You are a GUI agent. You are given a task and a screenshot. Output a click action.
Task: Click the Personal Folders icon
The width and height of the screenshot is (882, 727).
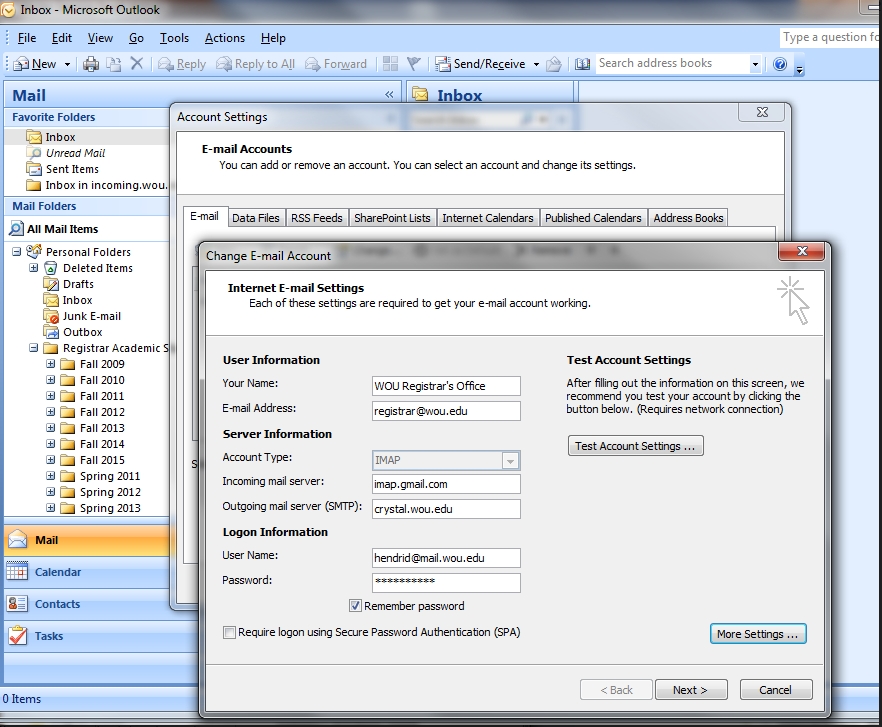tap(34, 252)
